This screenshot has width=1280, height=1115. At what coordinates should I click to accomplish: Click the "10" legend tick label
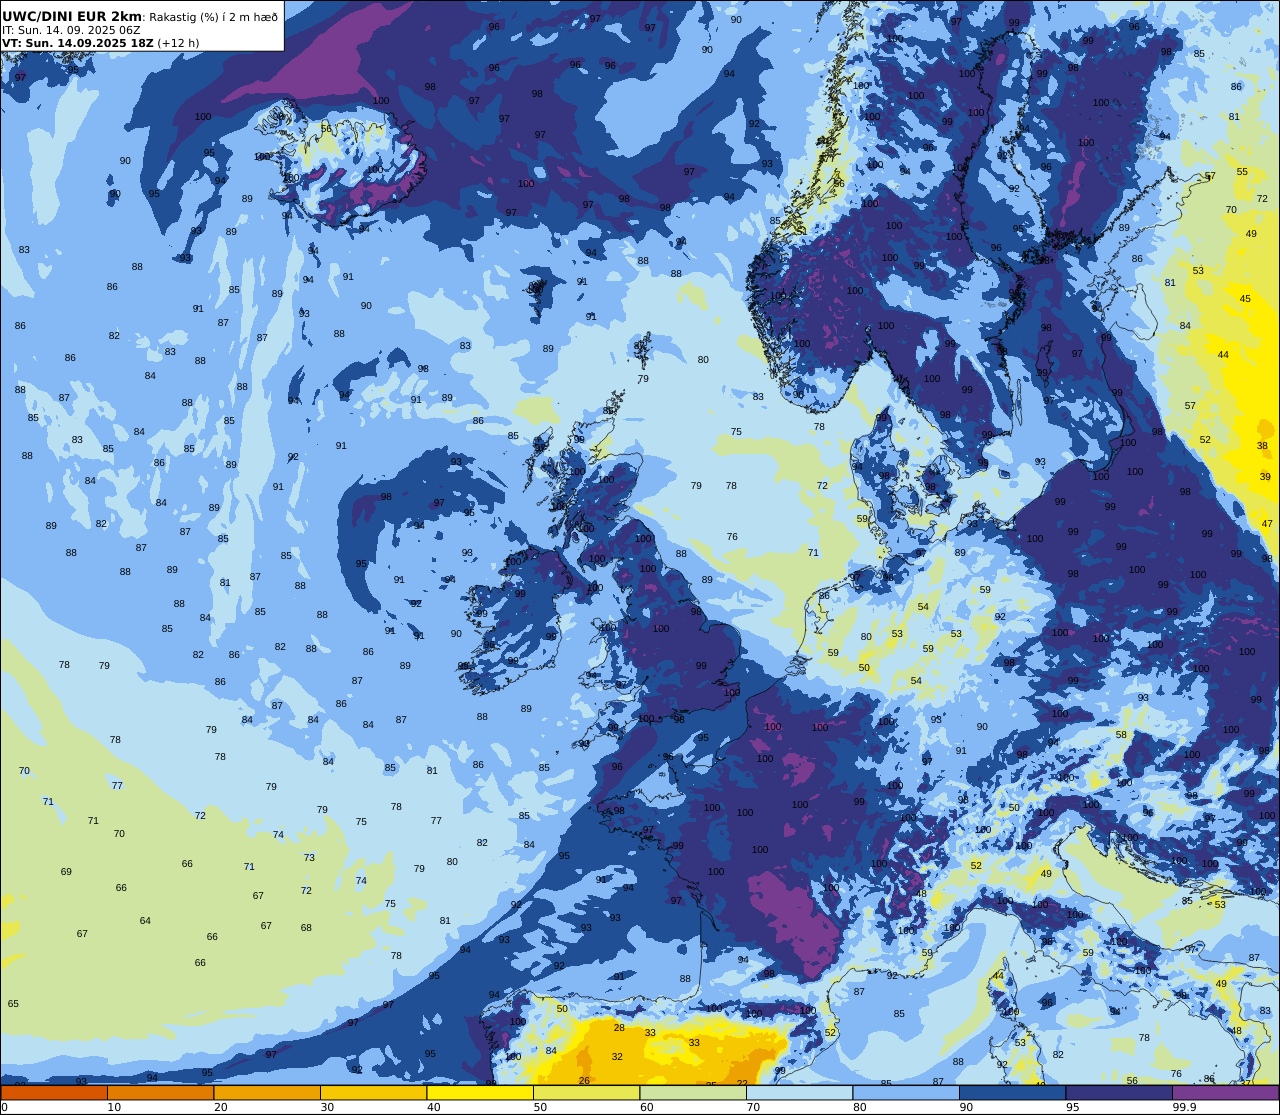coord(114,1107)
